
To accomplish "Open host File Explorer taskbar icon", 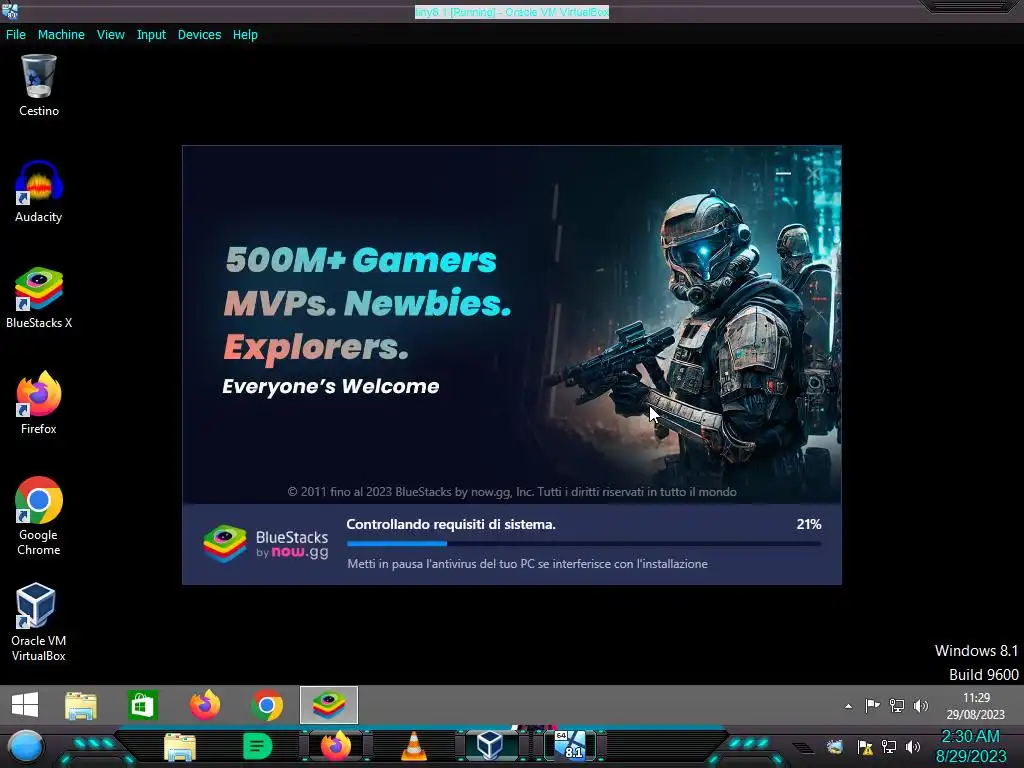I will 180,747.
